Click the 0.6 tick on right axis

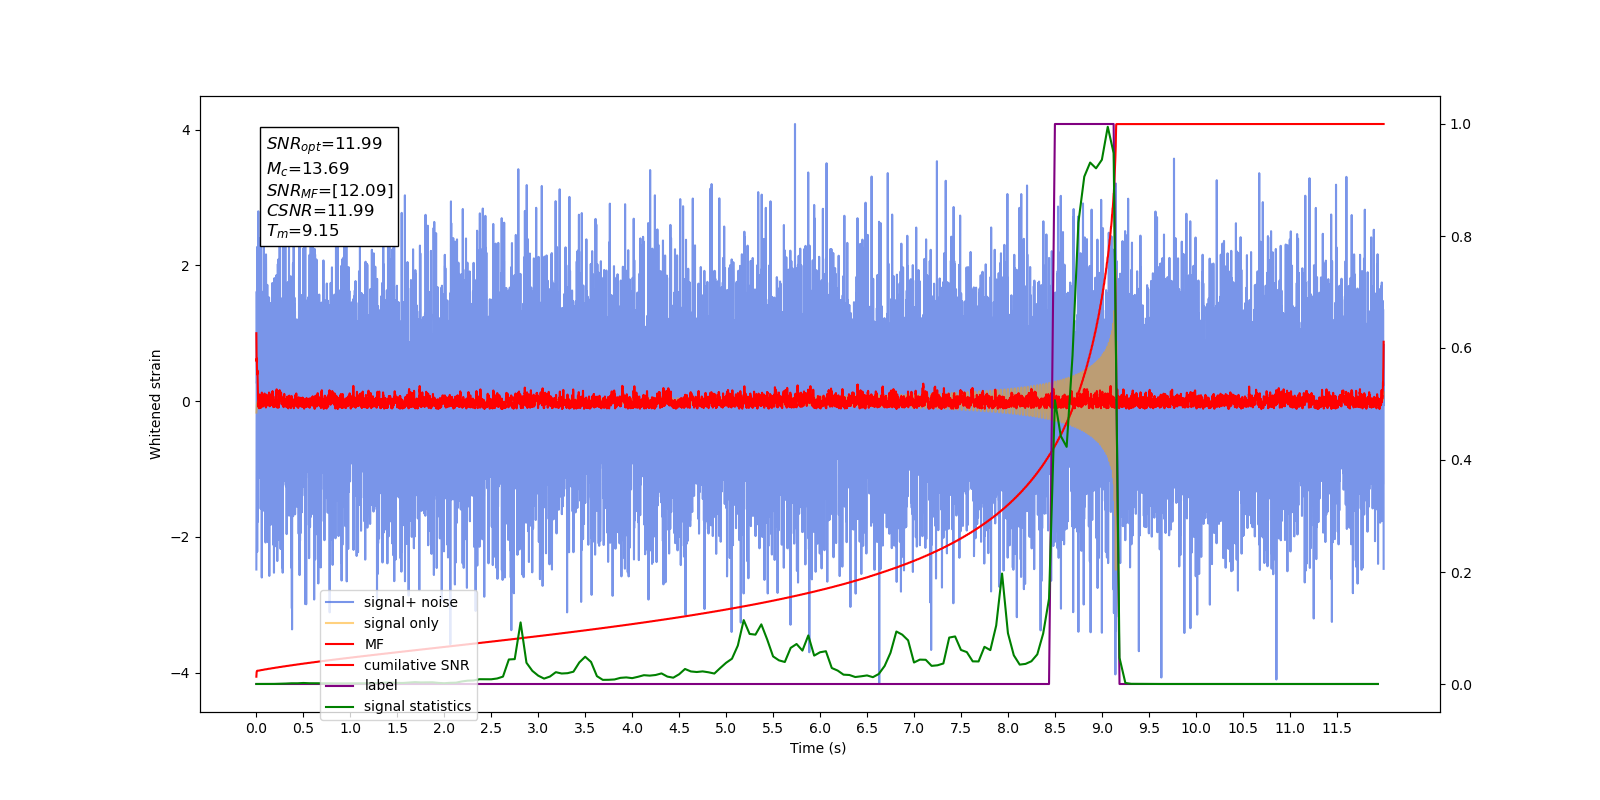click(x=1461, y=349)
